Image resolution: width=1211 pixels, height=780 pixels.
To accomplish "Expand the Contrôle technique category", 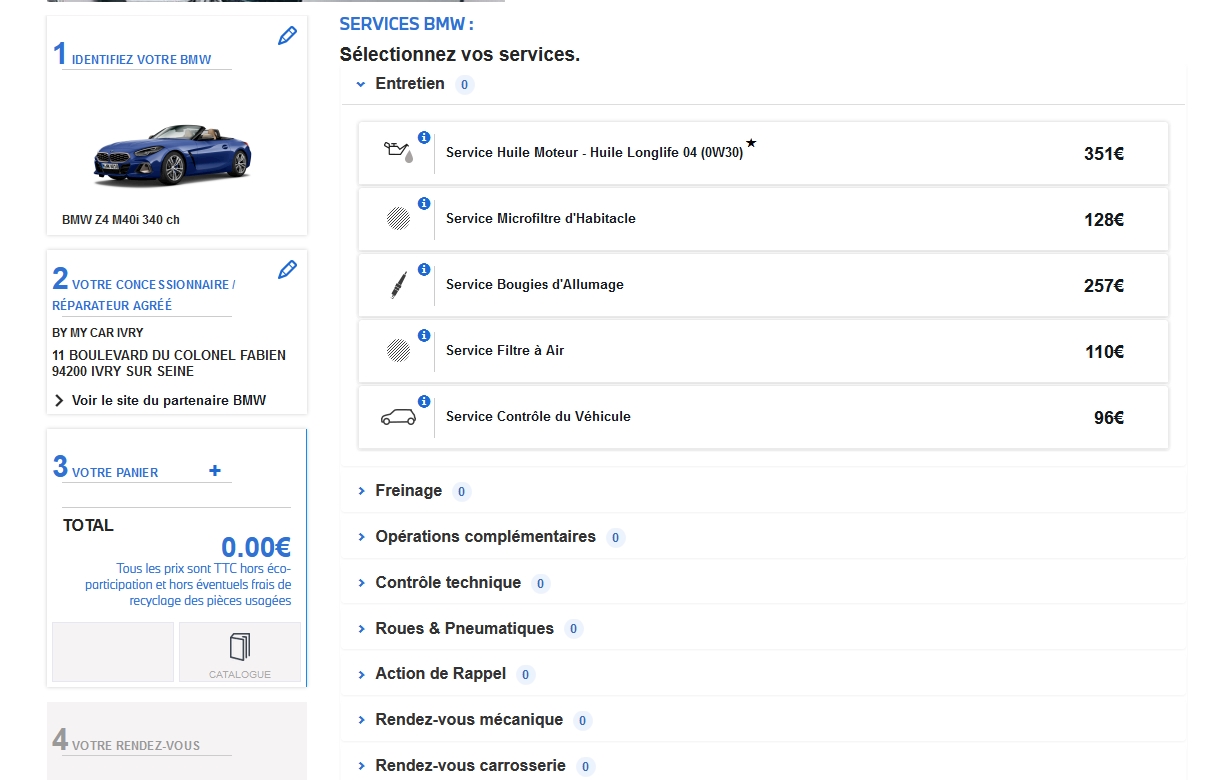I will tap(447, 583).
